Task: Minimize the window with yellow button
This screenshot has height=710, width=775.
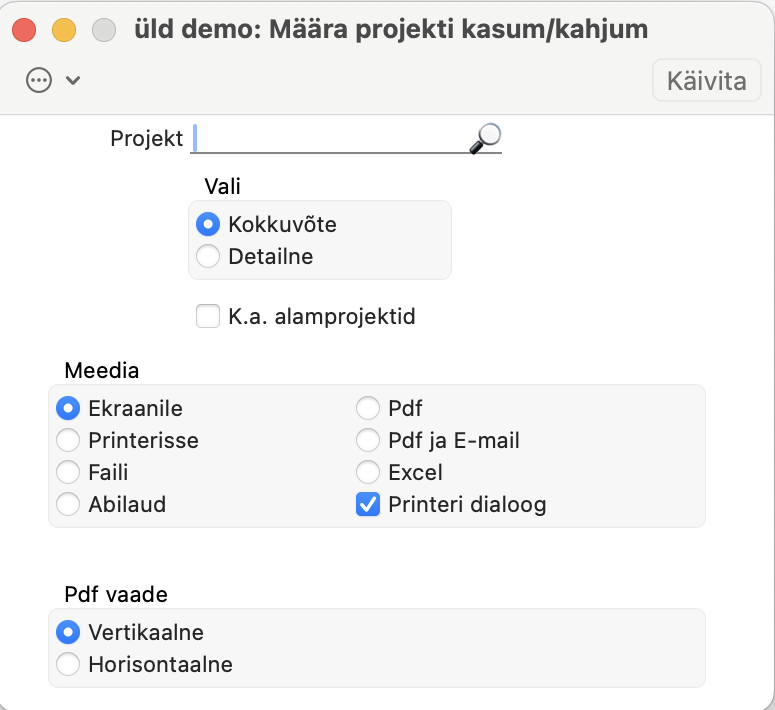Action: point(64,30)
